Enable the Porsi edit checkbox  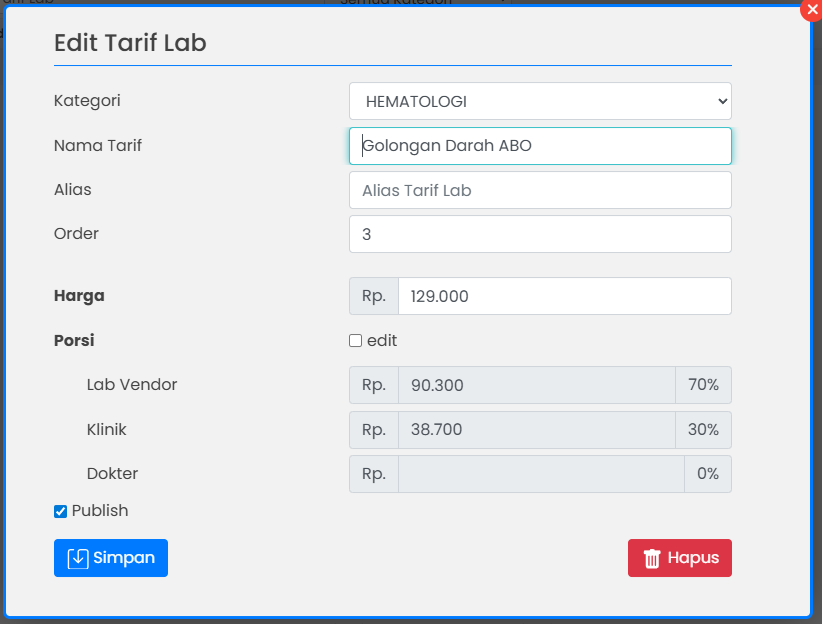click(355, 341)
